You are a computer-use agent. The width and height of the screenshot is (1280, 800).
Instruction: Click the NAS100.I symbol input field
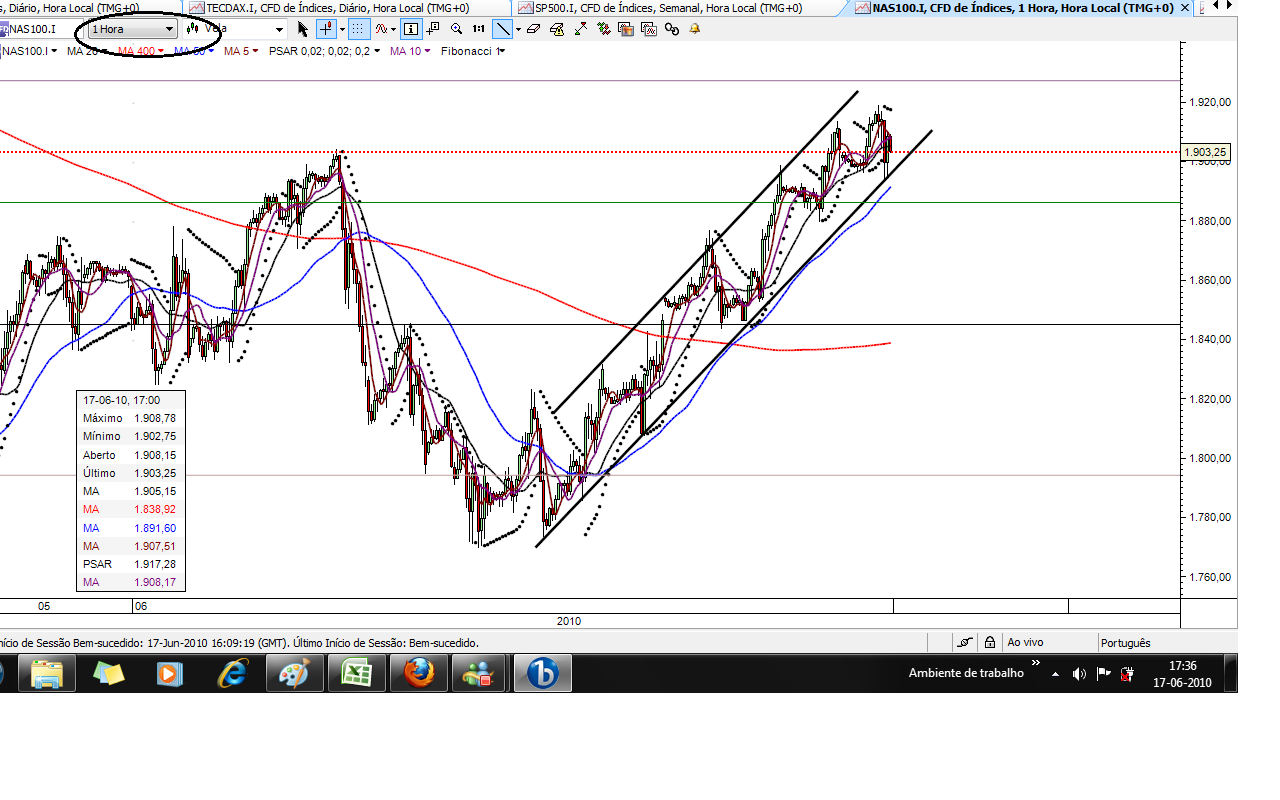(x=42, y=29)
